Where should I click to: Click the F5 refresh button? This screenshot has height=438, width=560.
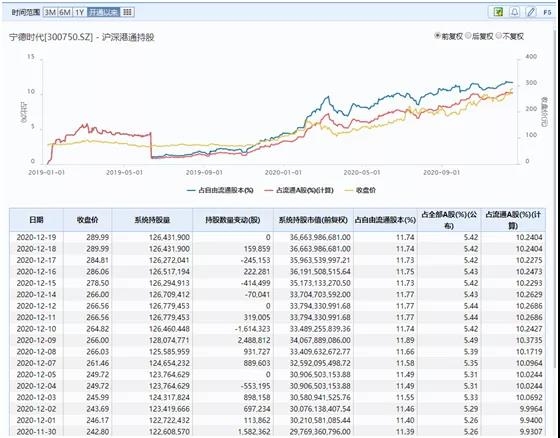[x=547, y=12]
